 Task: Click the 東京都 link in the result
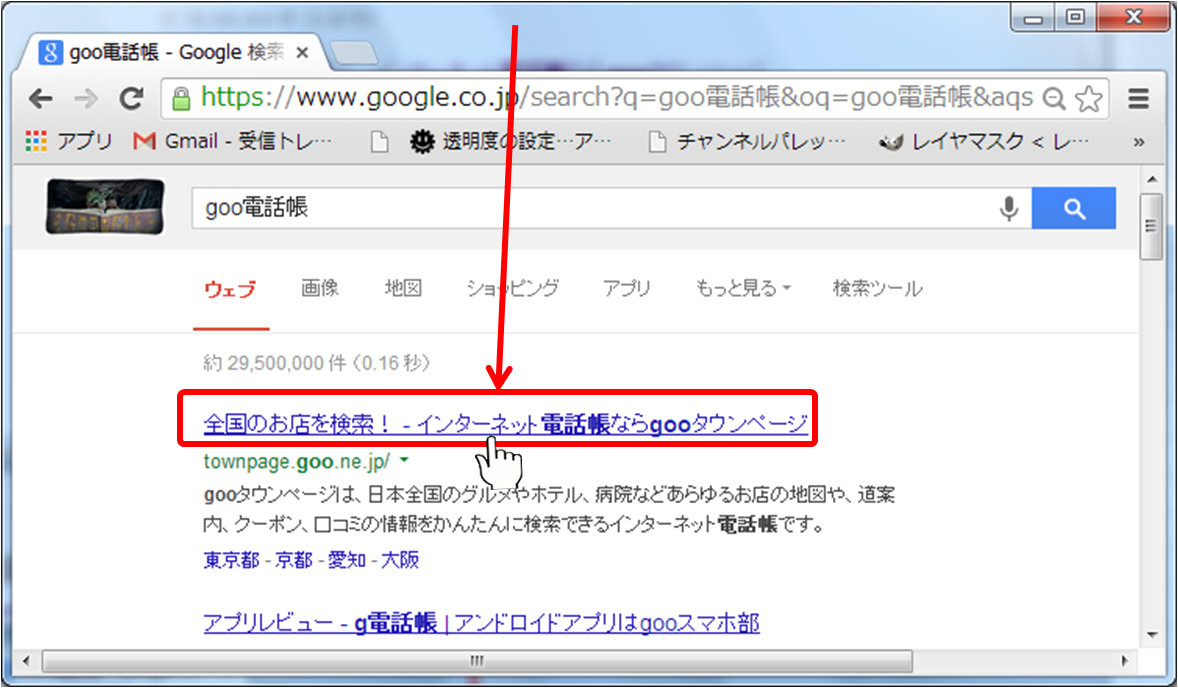pos(225,560)
